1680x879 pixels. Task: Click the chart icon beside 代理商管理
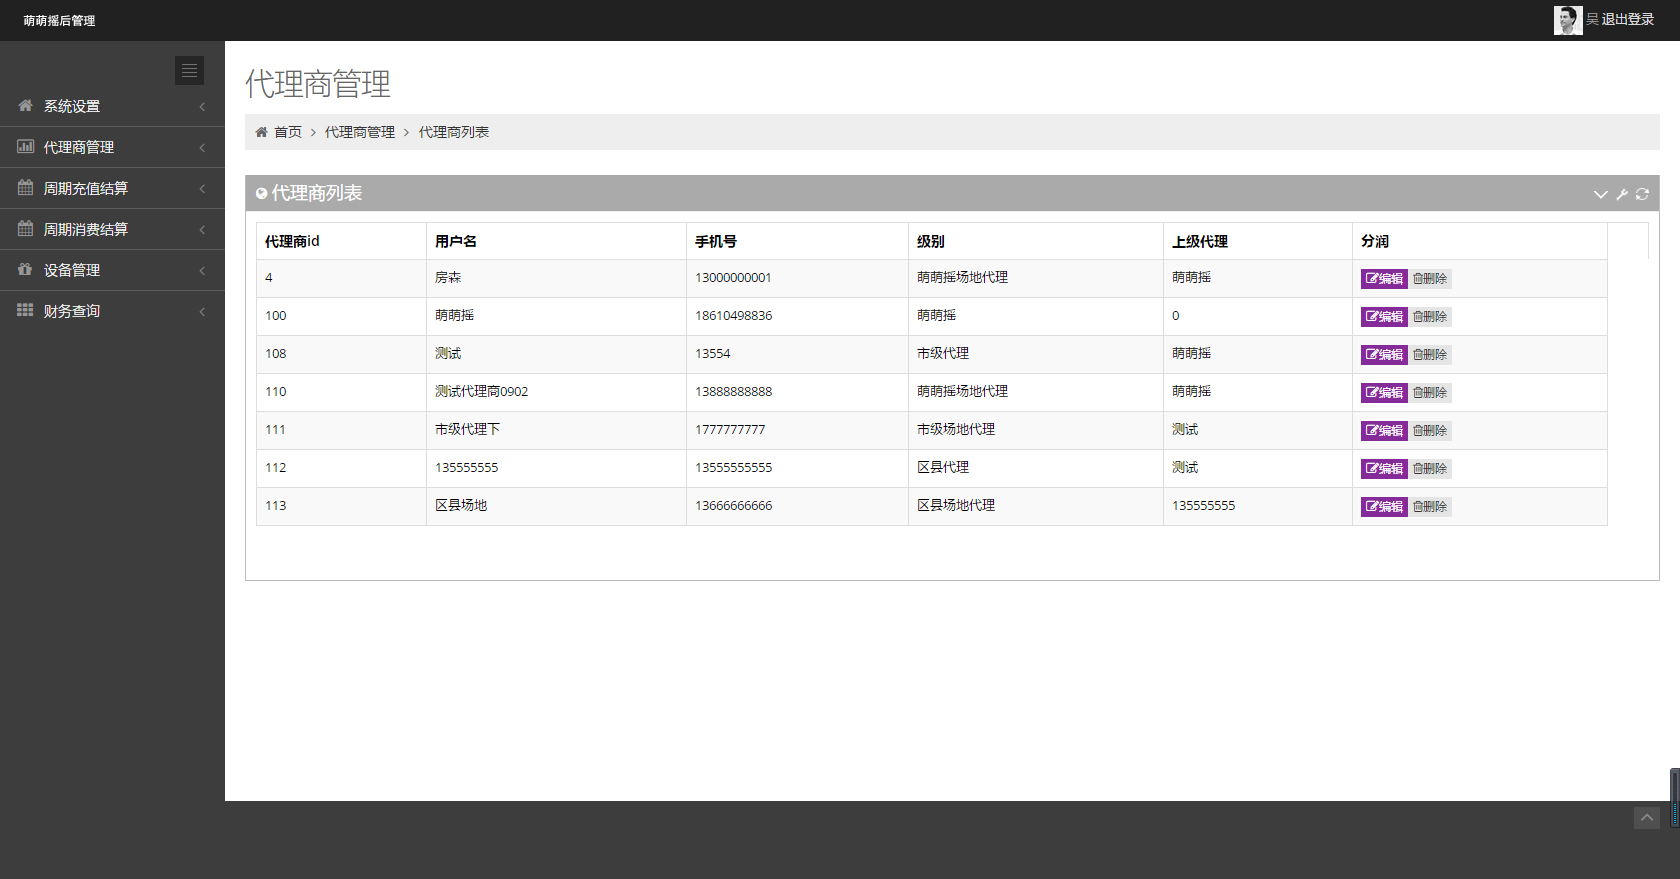click(x=25, y=146)
